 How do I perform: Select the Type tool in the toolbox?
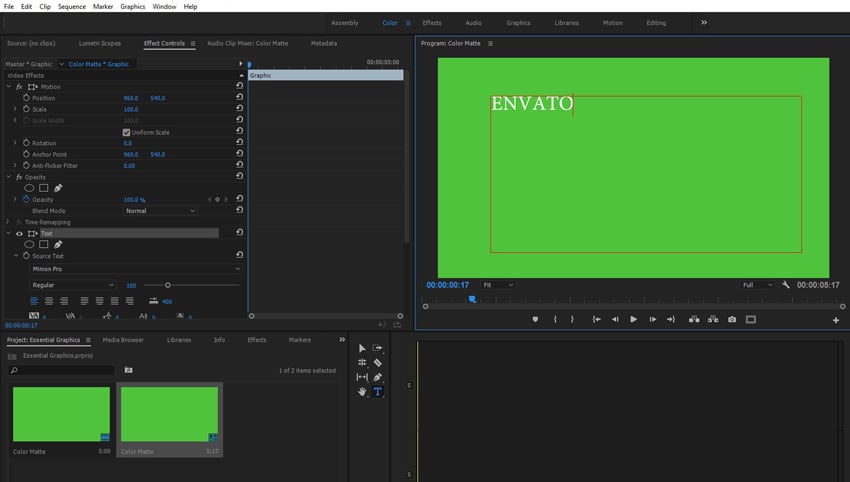point(378,392)
